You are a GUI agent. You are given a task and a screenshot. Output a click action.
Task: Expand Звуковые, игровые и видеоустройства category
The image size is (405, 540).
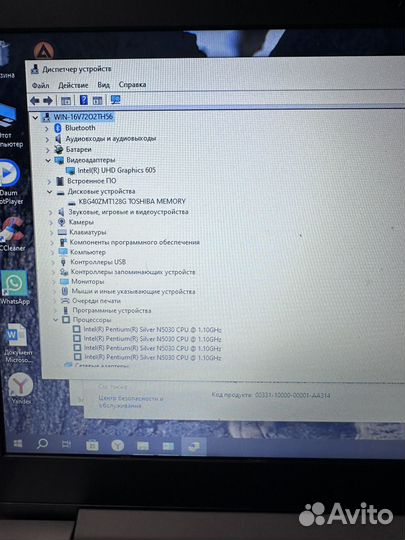[x=51, y=213]
